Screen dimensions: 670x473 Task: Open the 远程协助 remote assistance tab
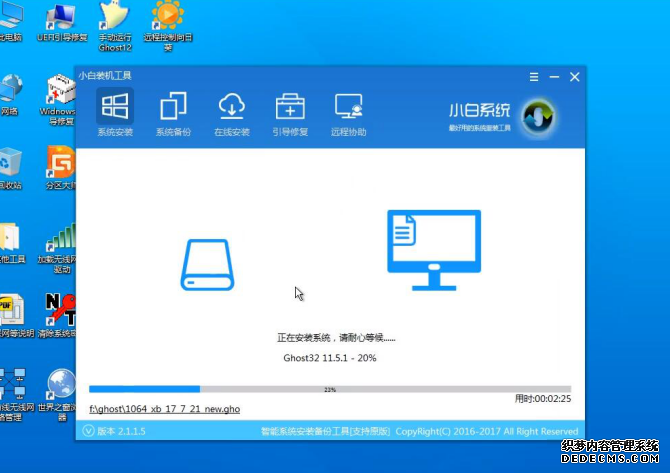point(349,113)
